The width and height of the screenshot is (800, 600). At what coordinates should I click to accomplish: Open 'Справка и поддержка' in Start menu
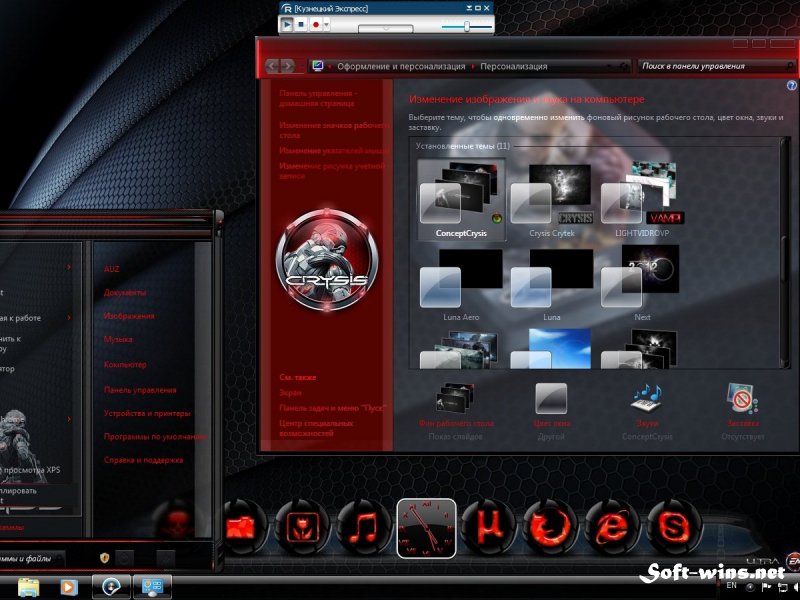coord(143,460)
